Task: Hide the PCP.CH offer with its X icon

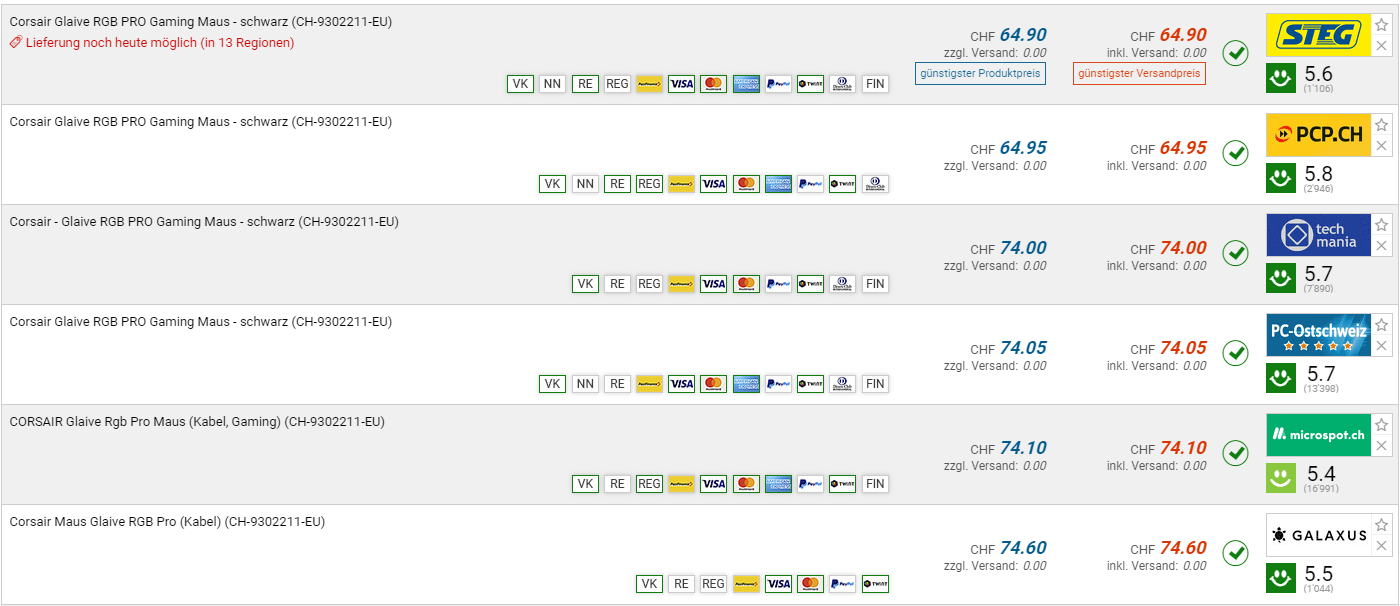Action: pos(1382,146)
